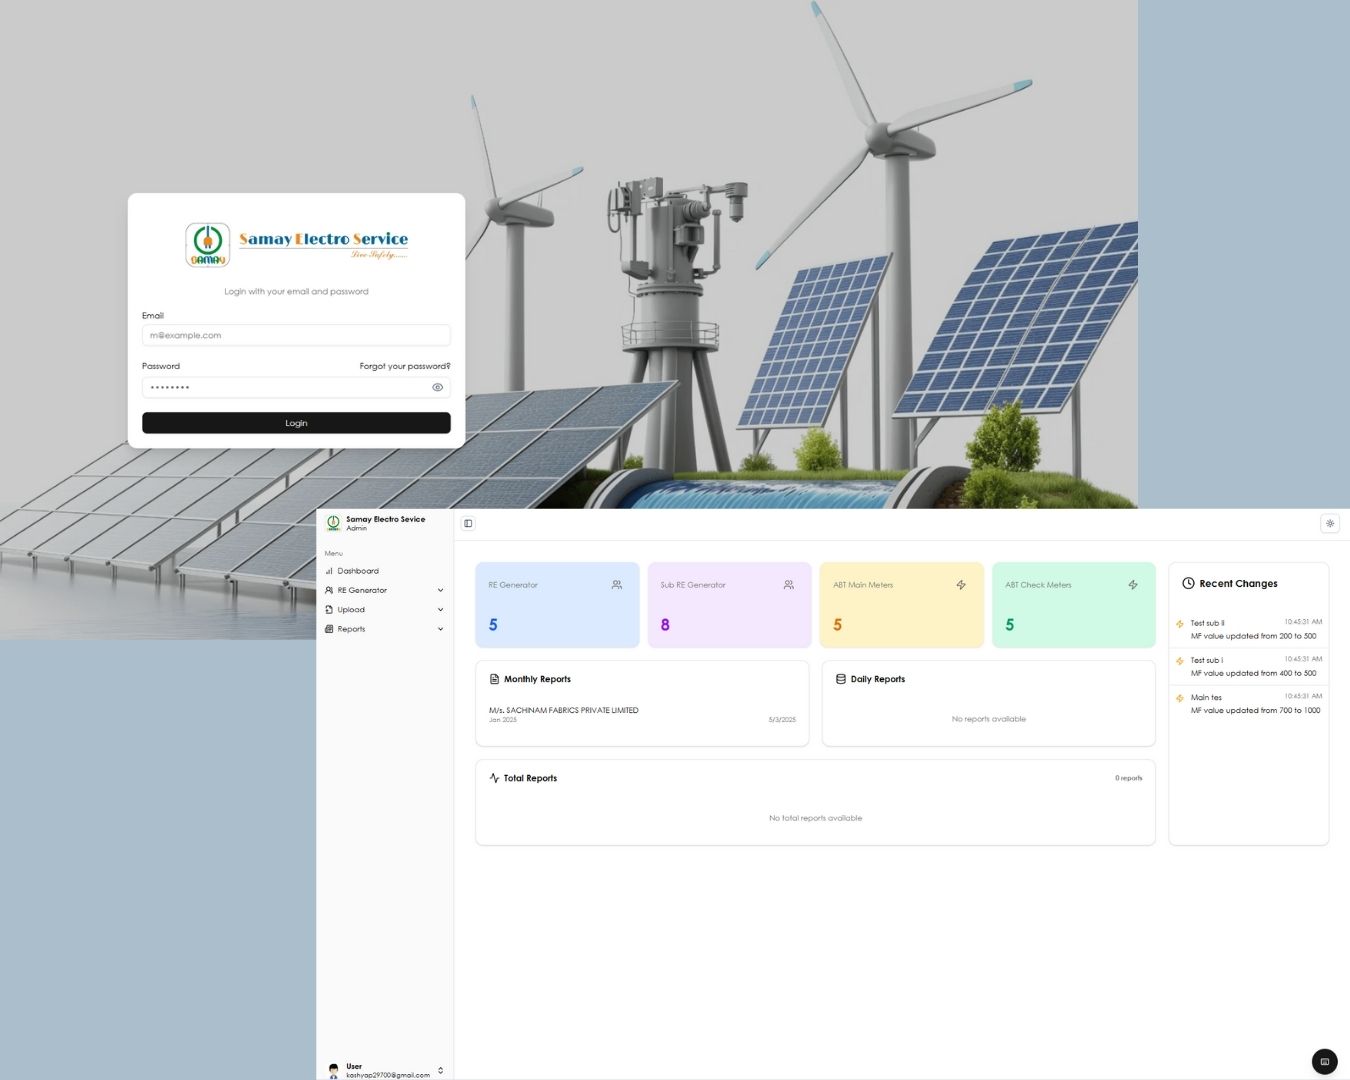The image size is (1350, 1080).
Task: Click the Email input field
Action: [296, 335]
